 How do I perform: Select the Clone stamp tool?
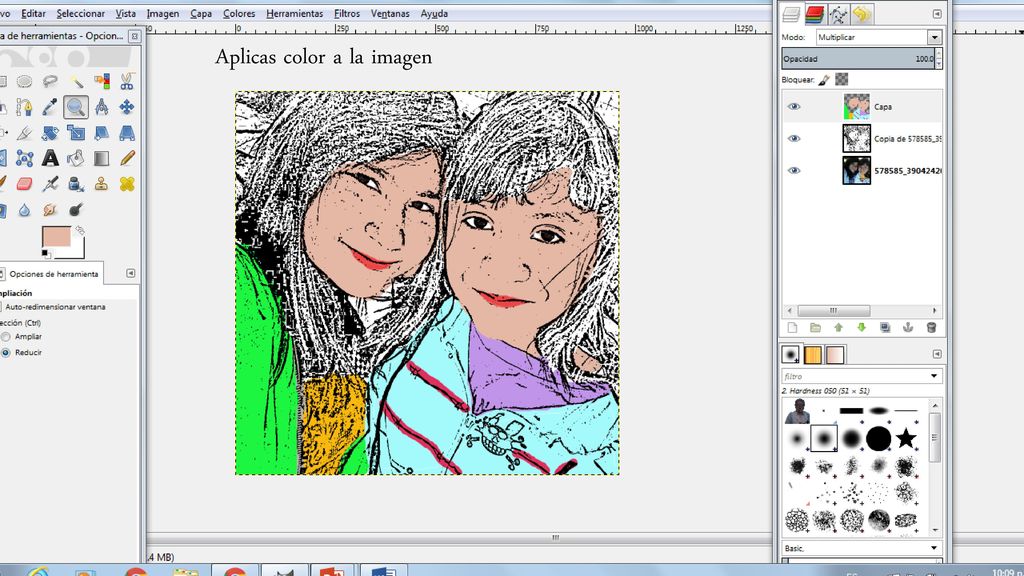[101, 184]
